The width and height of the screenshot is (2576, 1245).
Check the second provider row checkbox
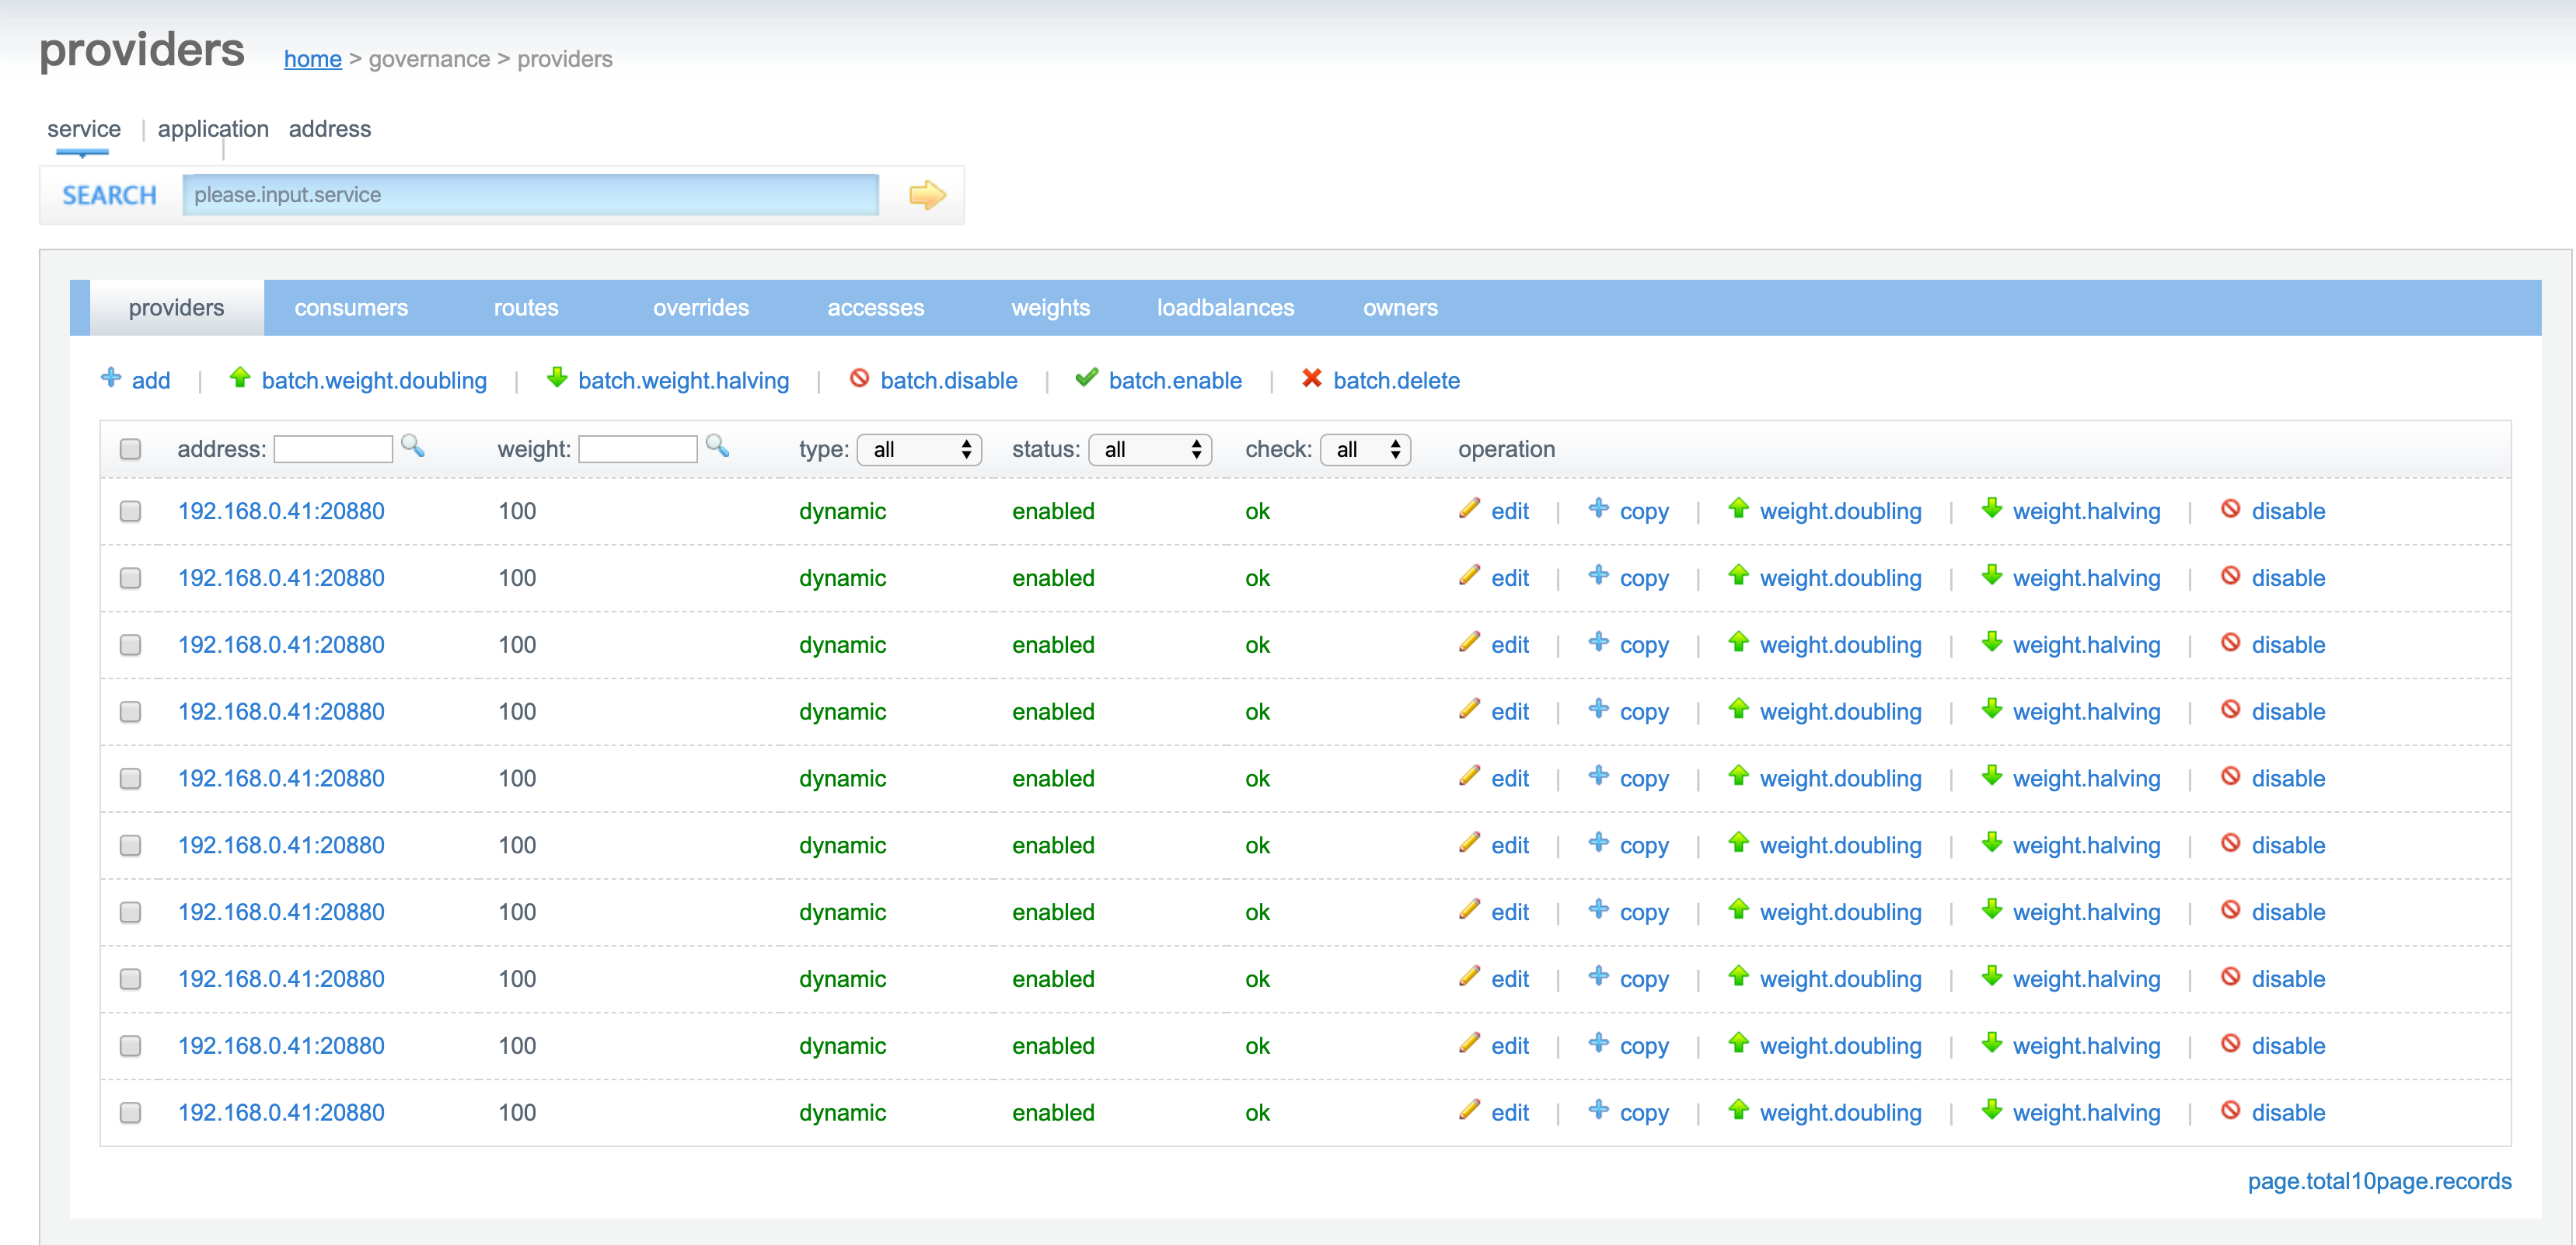tap(130, 578)
